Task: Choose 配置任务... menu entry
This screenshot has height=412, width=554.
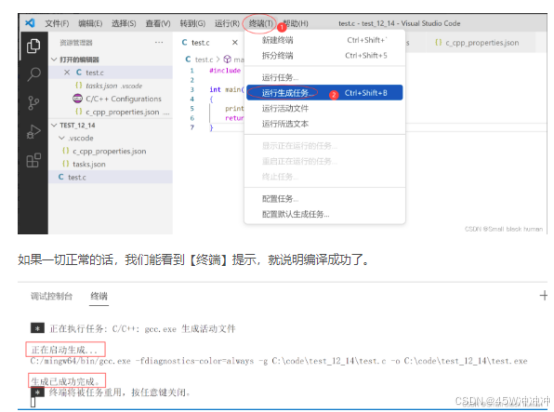Action: point(324,199)
